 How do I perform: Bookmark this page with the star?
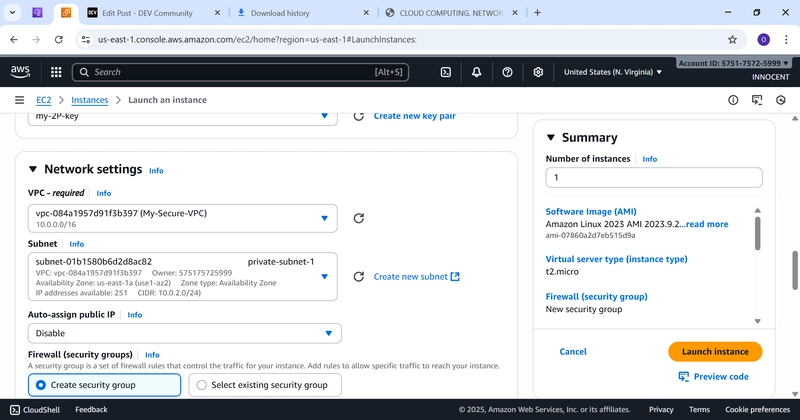pyautogui.click(x=732, y=39)
